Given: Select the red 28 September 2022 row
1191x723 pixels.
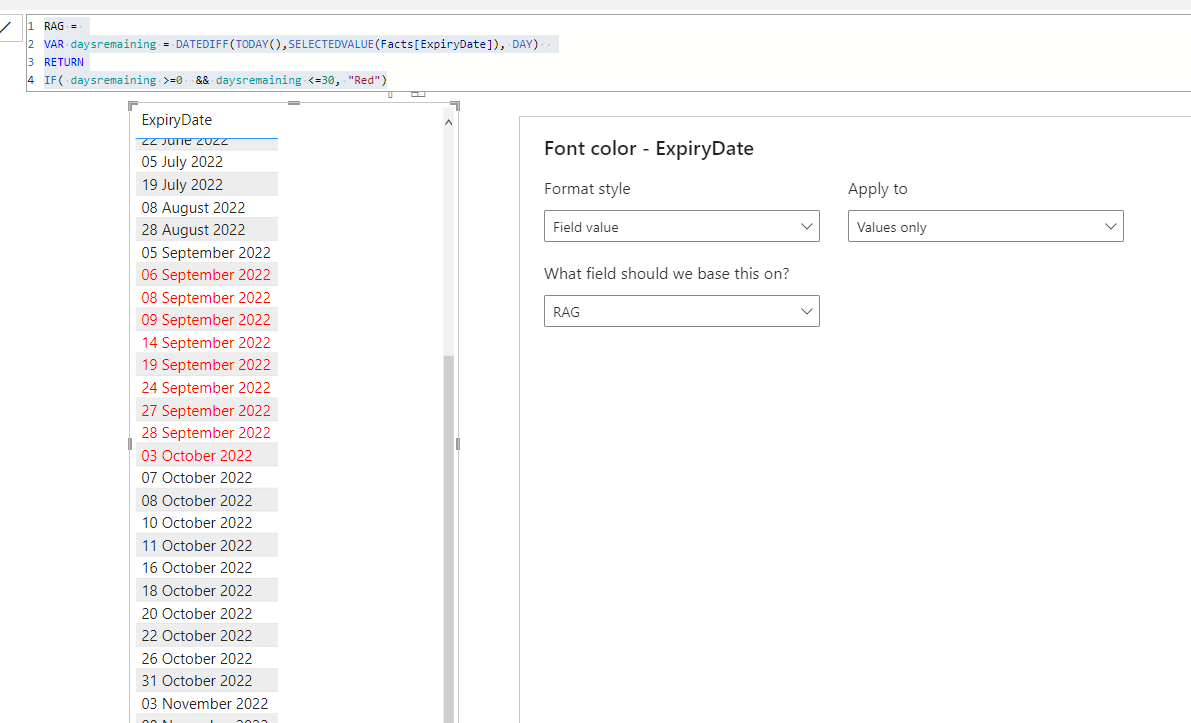Looking at the screenshot, I should [x=207, y=433].
